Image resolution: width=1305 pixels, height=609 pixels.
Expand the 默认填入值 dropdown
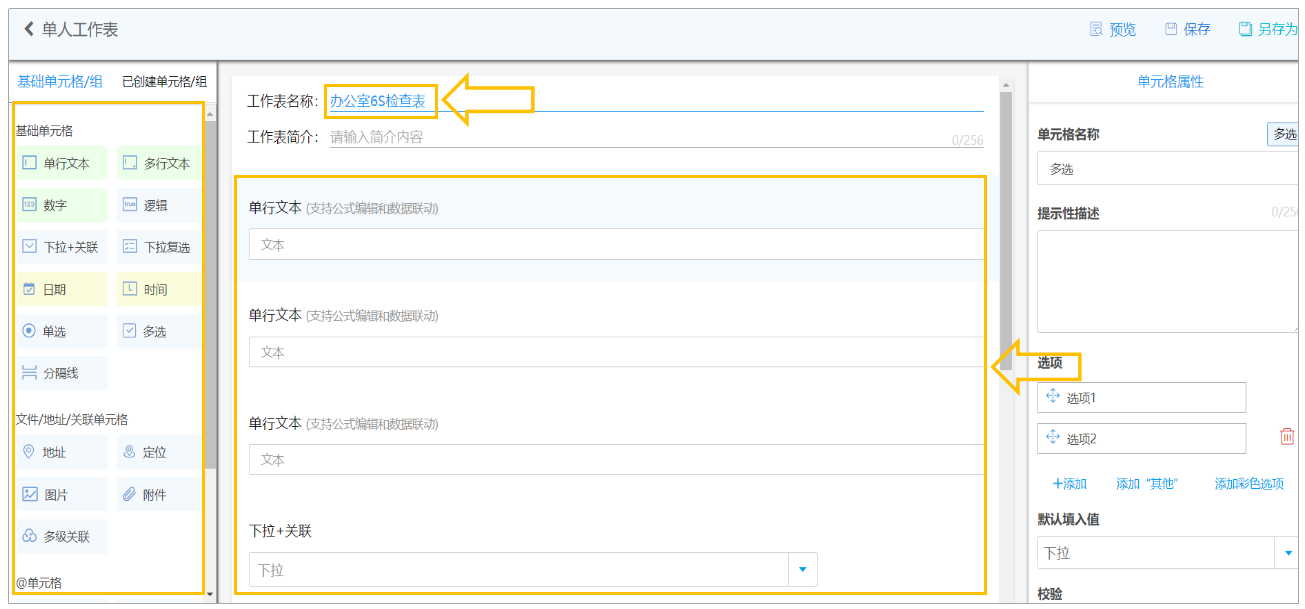1169,553
